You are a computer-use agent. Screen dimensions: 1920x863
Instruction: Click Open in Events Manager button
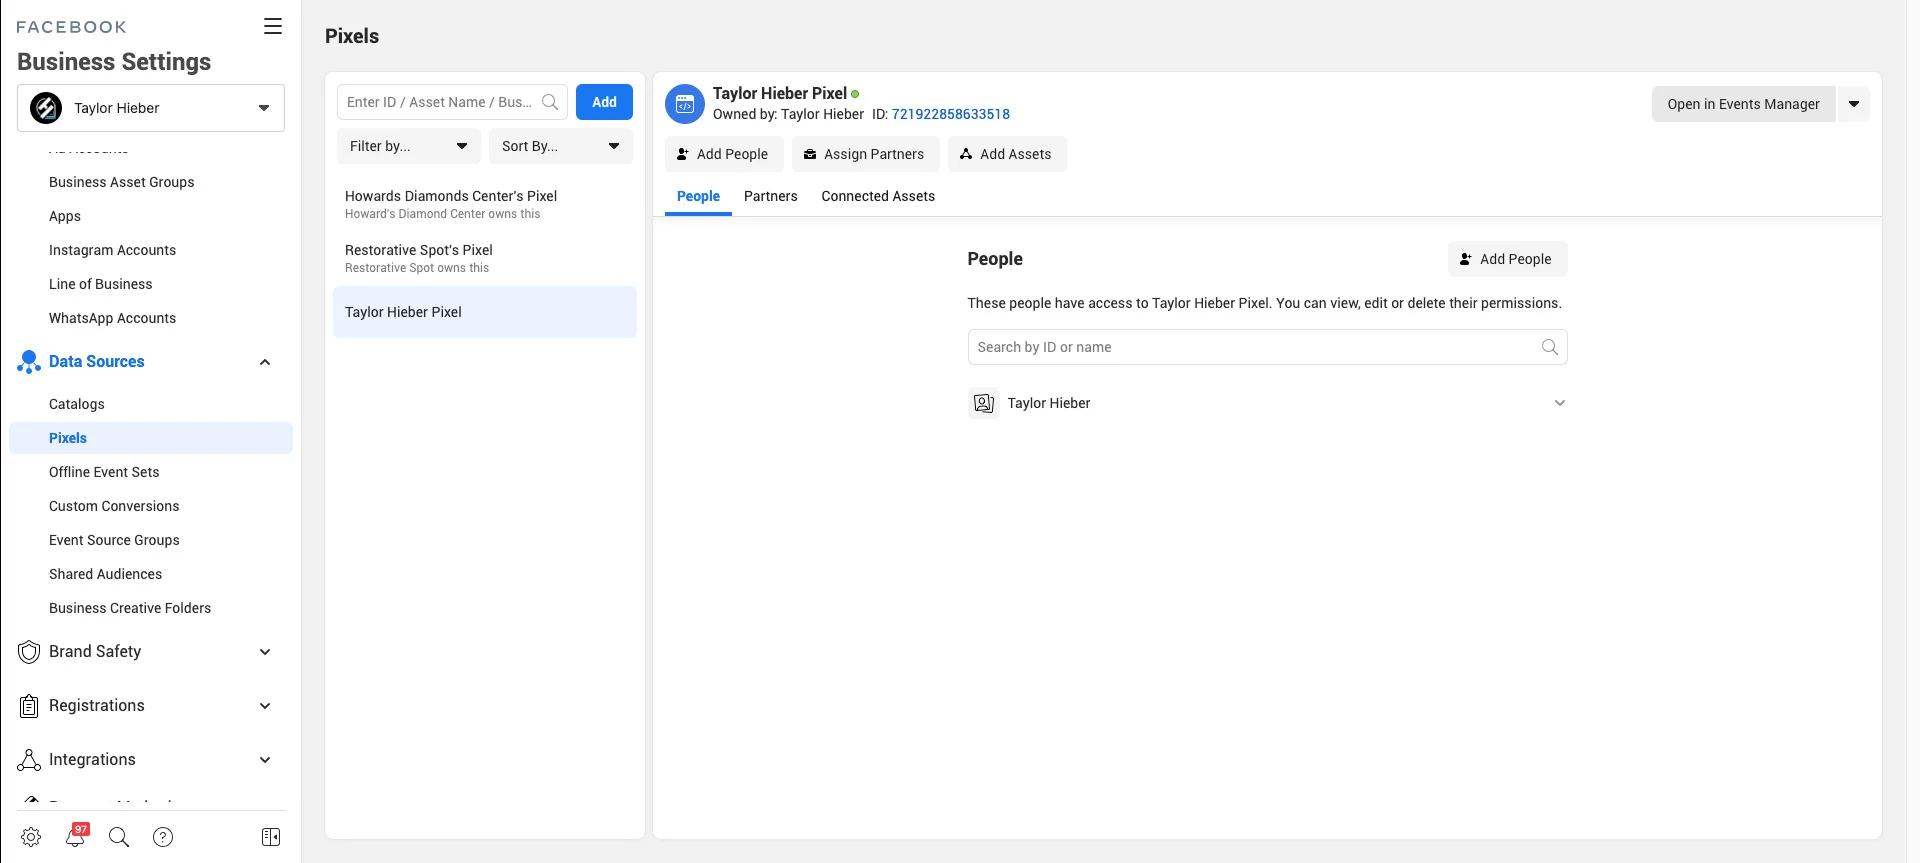point(1743,104)
